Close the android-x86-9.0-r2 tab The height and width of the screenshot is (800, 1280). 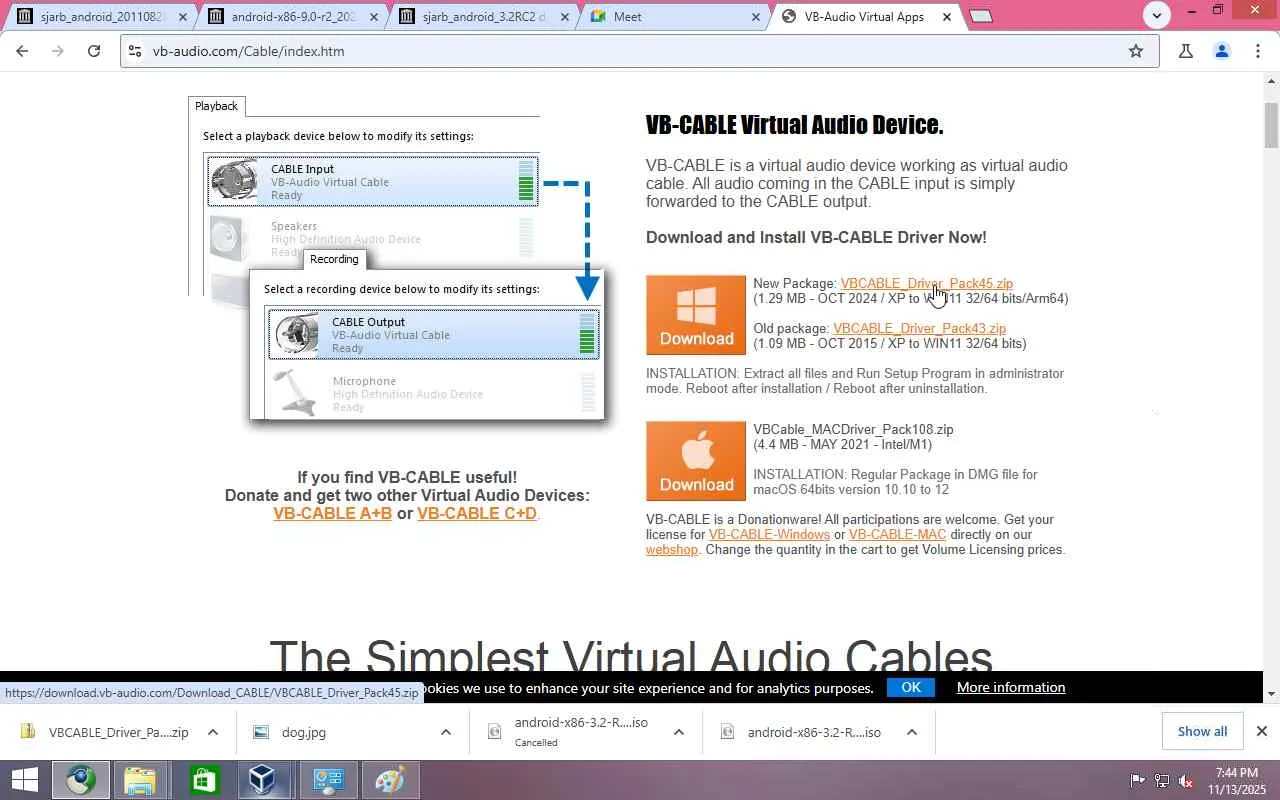point(374,17)
